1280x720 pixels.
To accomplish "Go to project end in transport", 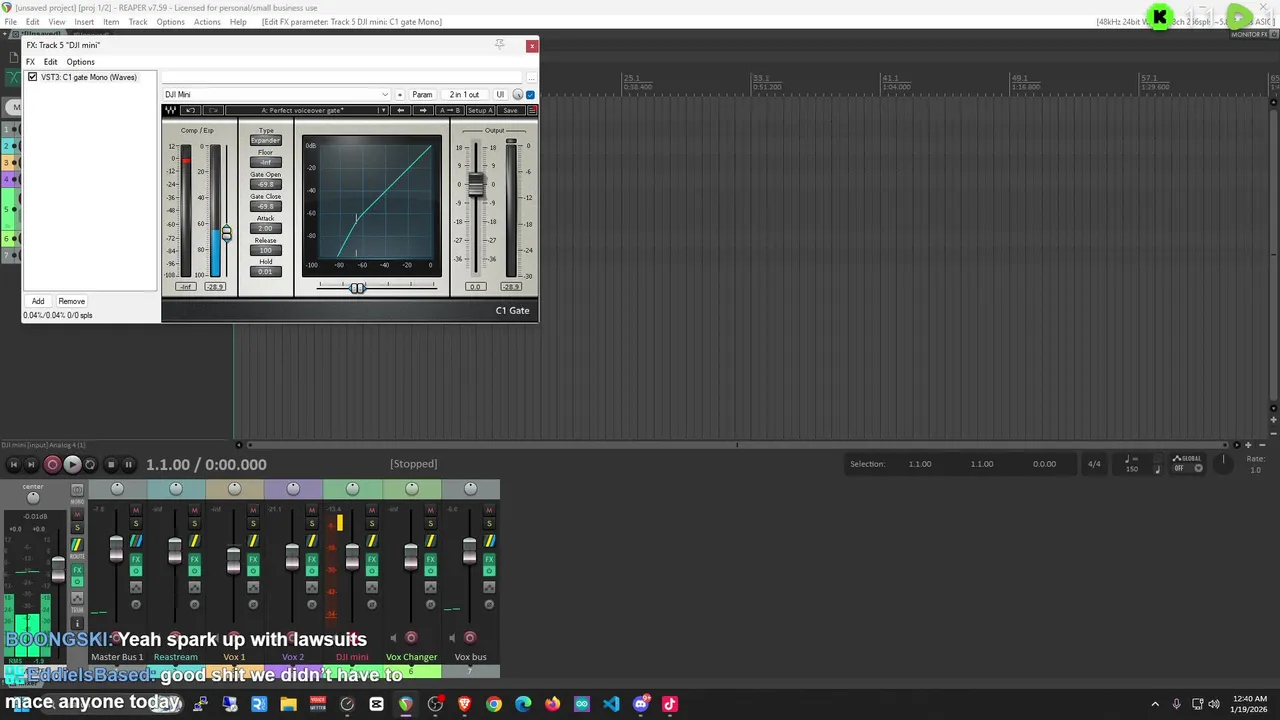I will pyautogui.click(x=31, y=464).
